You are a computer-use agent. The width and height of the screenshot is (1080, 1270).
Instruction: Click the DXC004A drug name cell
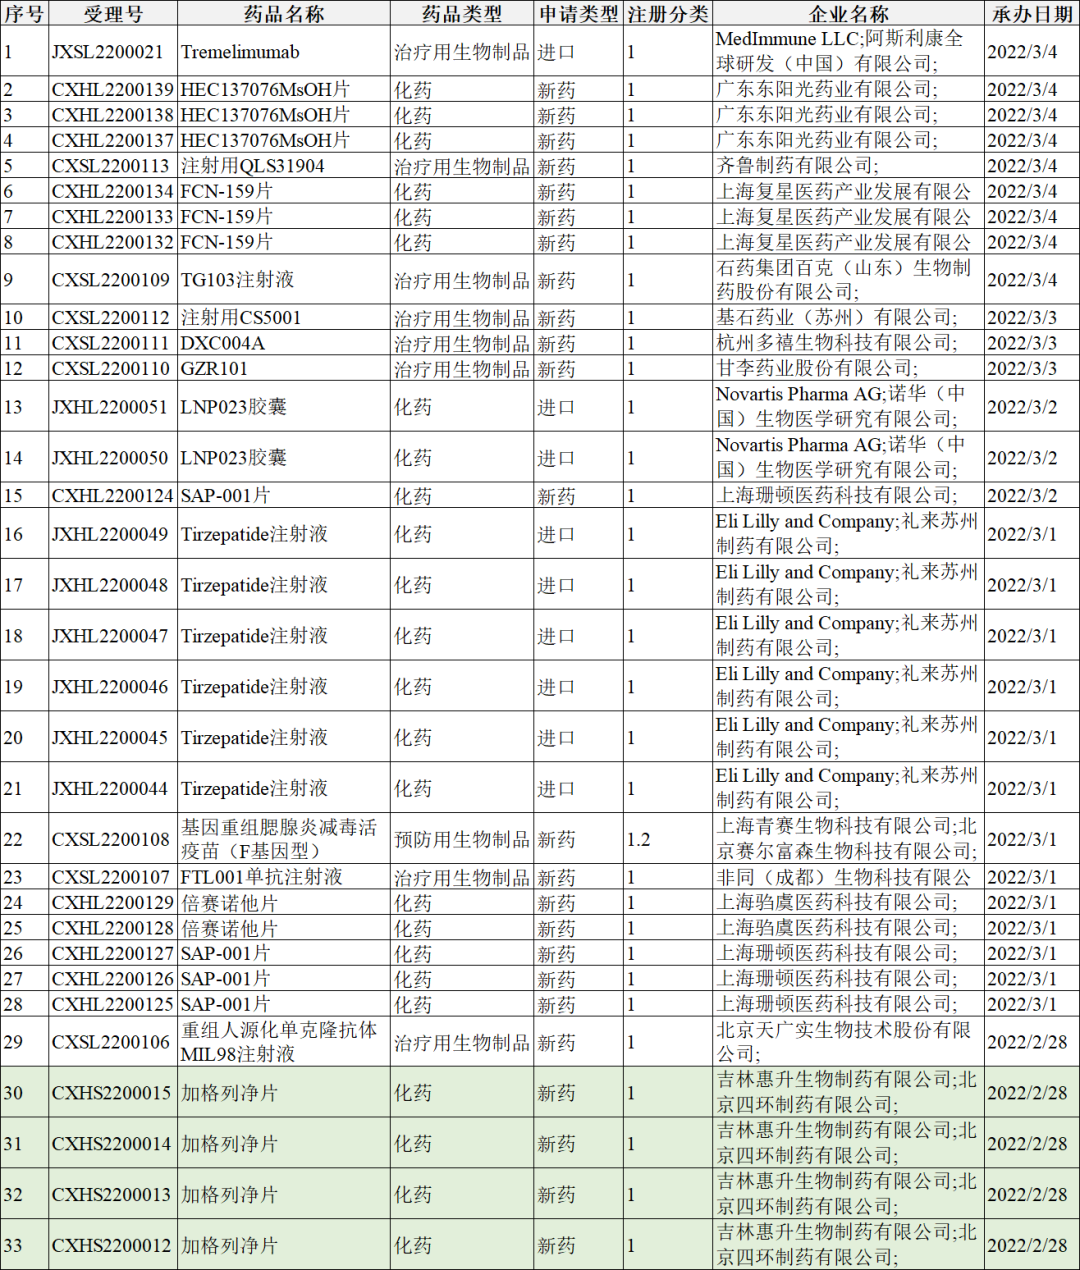tap(284, 343)
